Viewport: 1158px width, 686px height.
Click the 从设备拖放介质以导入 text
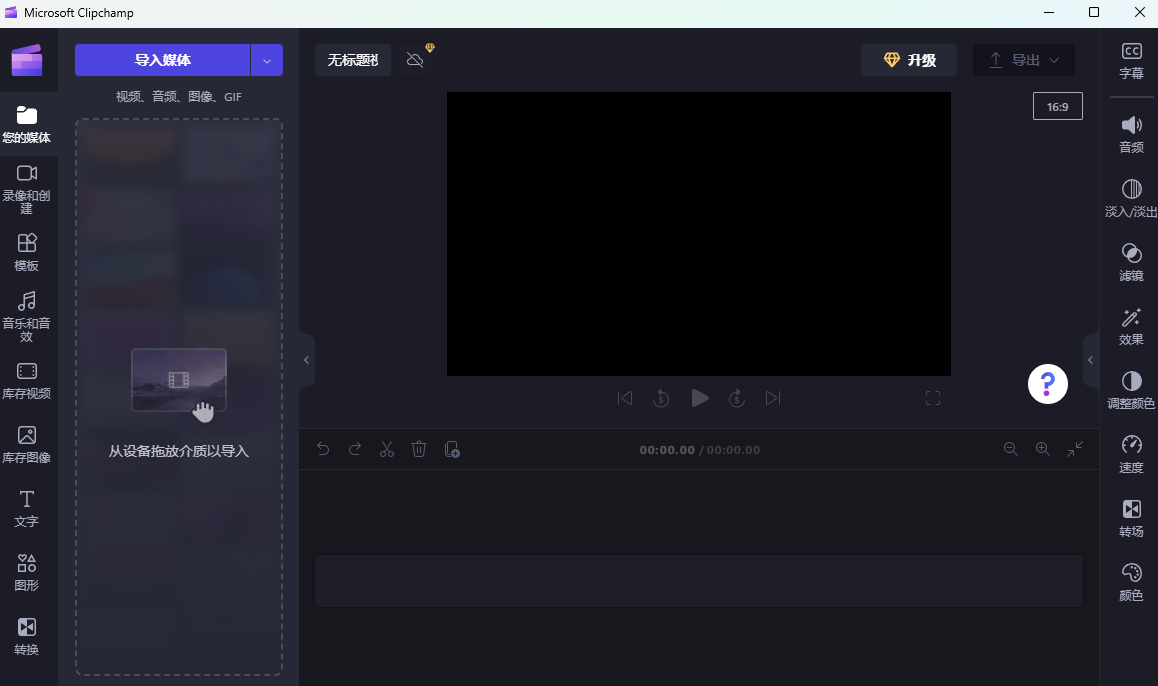[179, 451]
